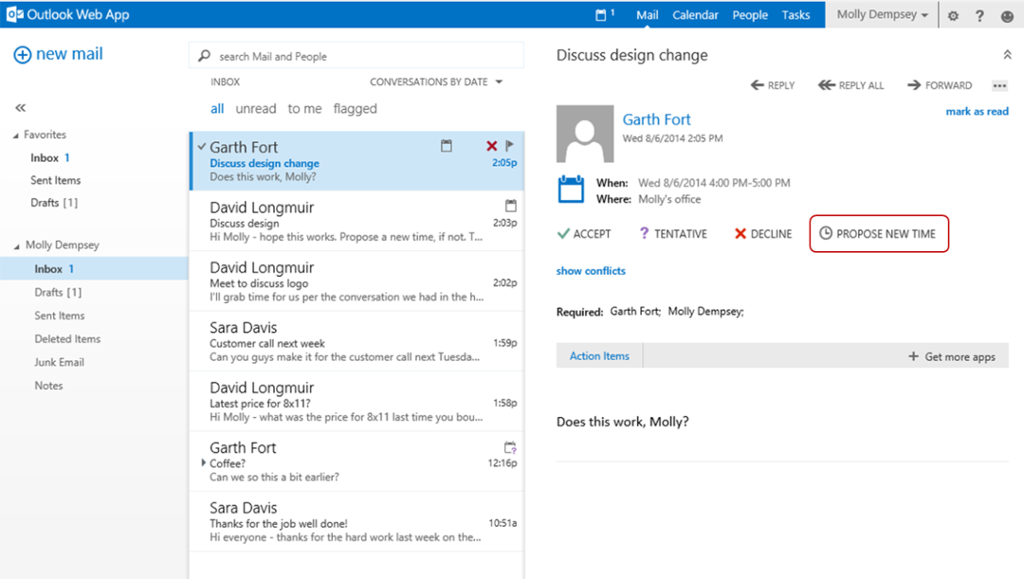Accept the meeting invitation
This screenshot has height=579, width=1024.
coord(584,233)
